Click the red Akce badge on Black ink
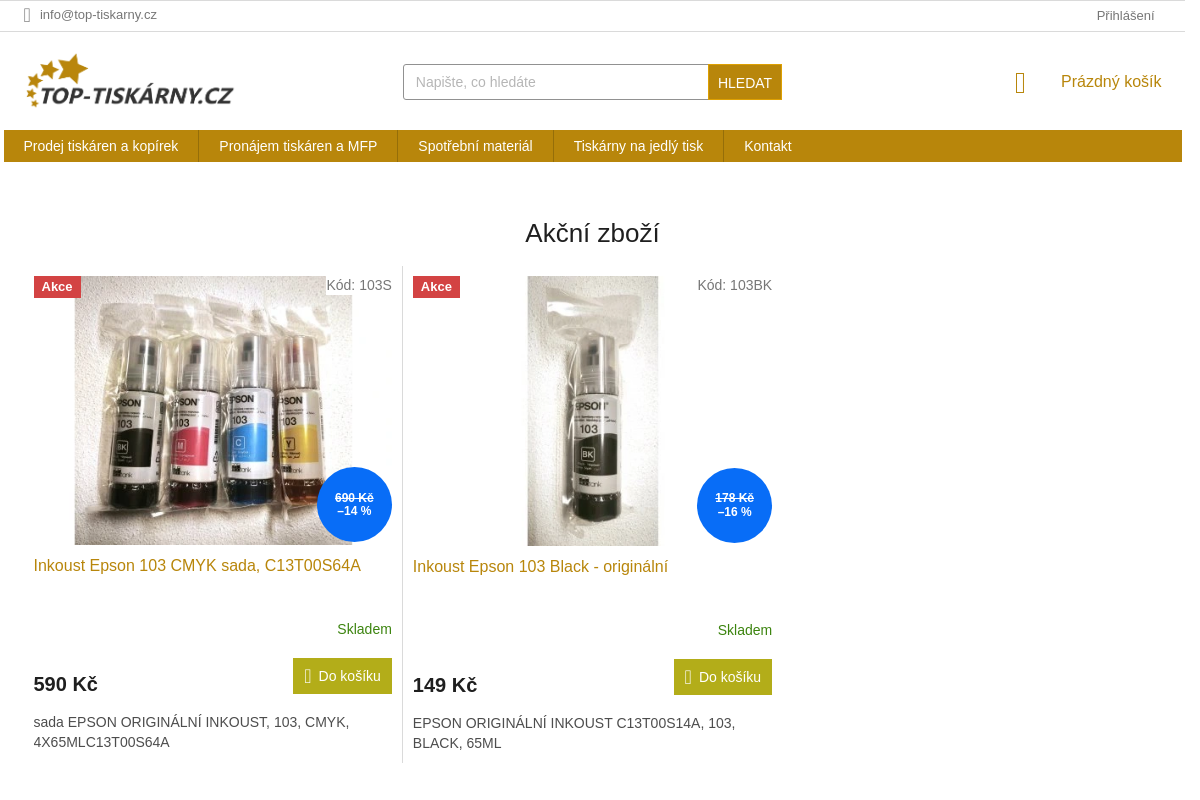The width and height of the screenshot is (1200, 800). coord(436,287)
